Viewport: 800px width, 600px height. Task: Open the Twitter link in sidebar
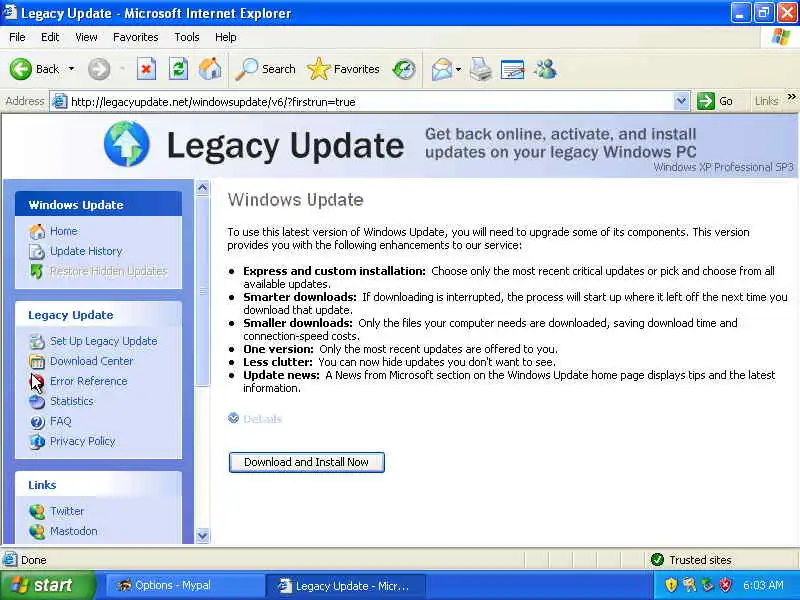tap(67, 511)
